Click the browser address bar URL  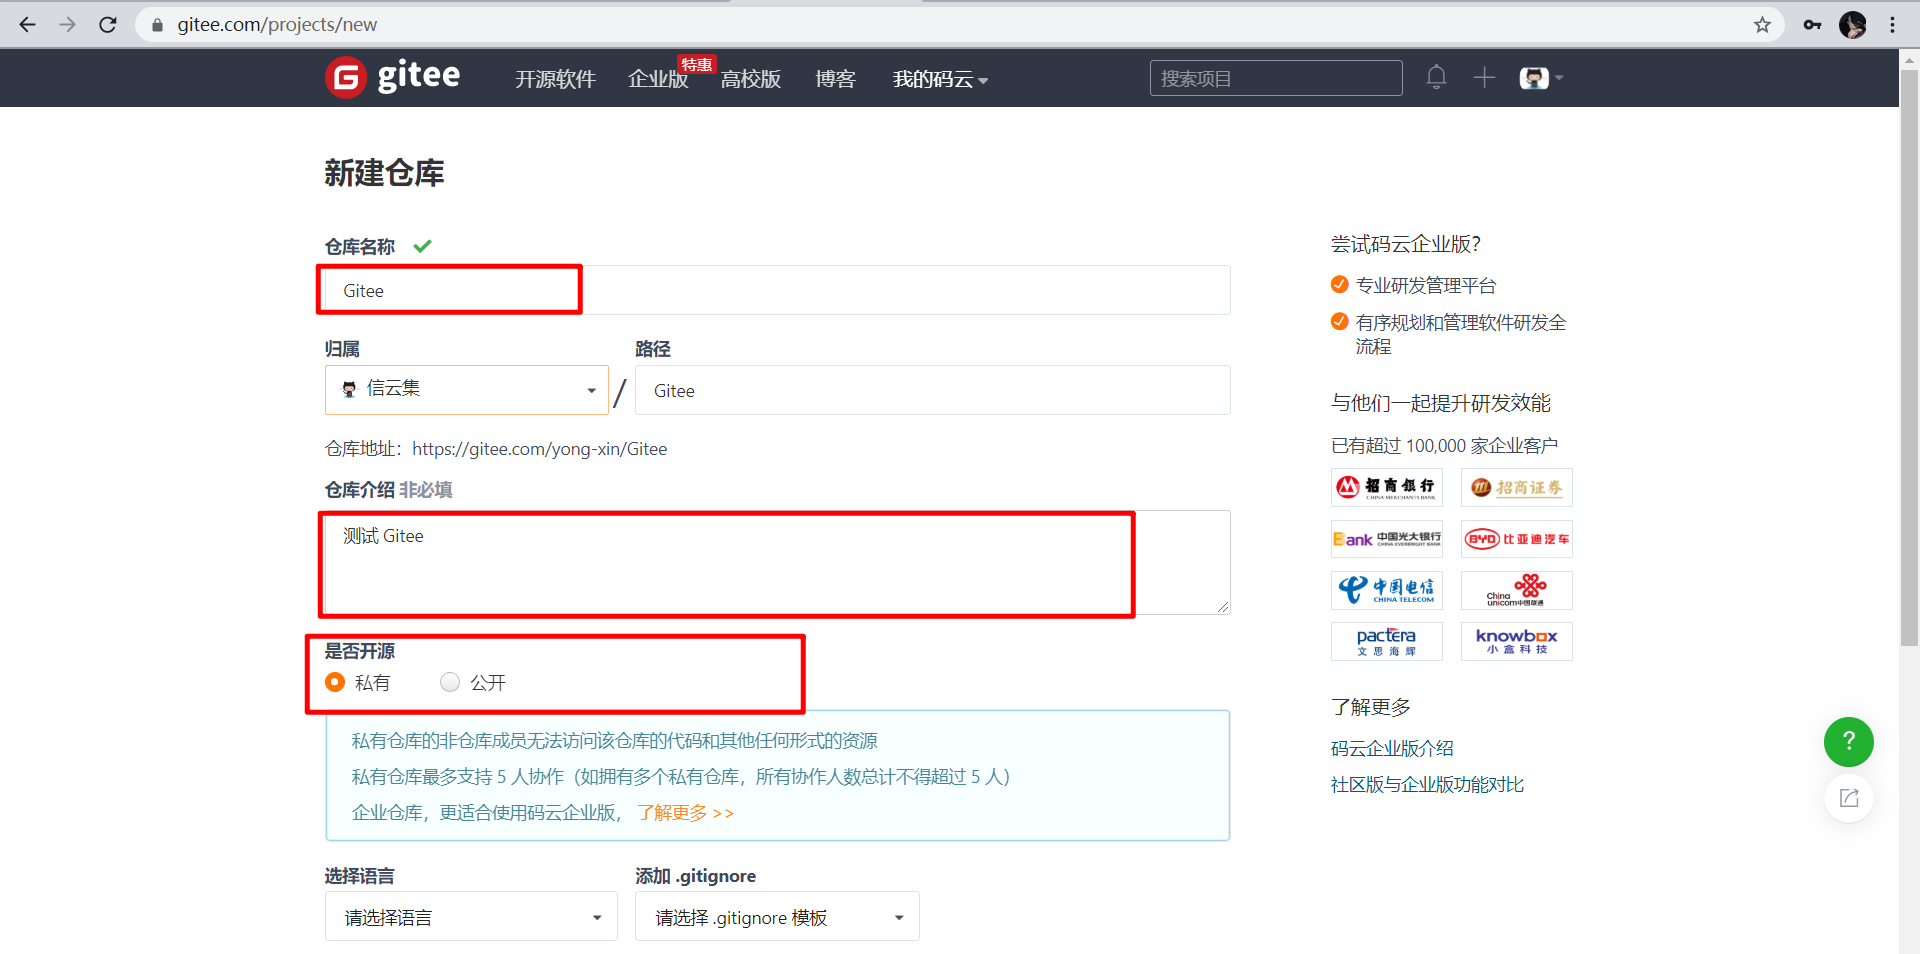[x=277, y=25]
